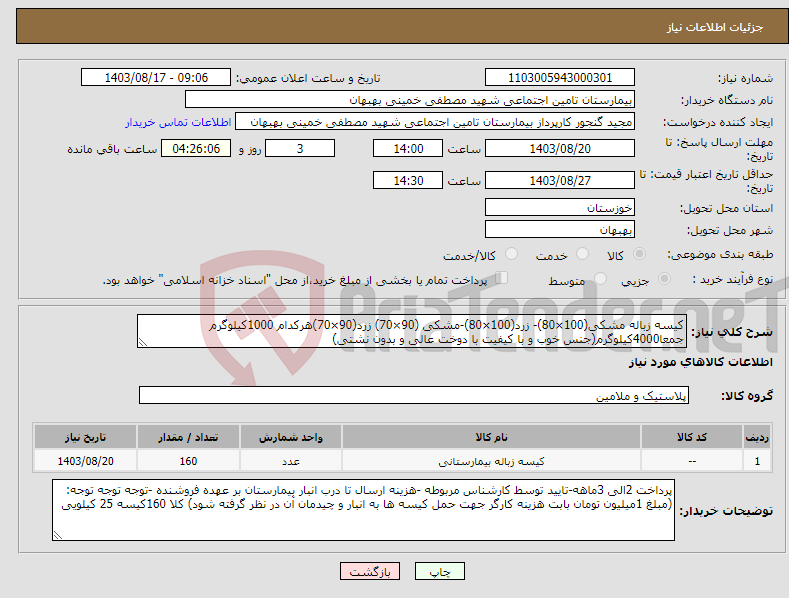Select the جزیی purchase type radio
Viewport: 789px width, 598px height.
pyautogui.click(x=664, y=278)
